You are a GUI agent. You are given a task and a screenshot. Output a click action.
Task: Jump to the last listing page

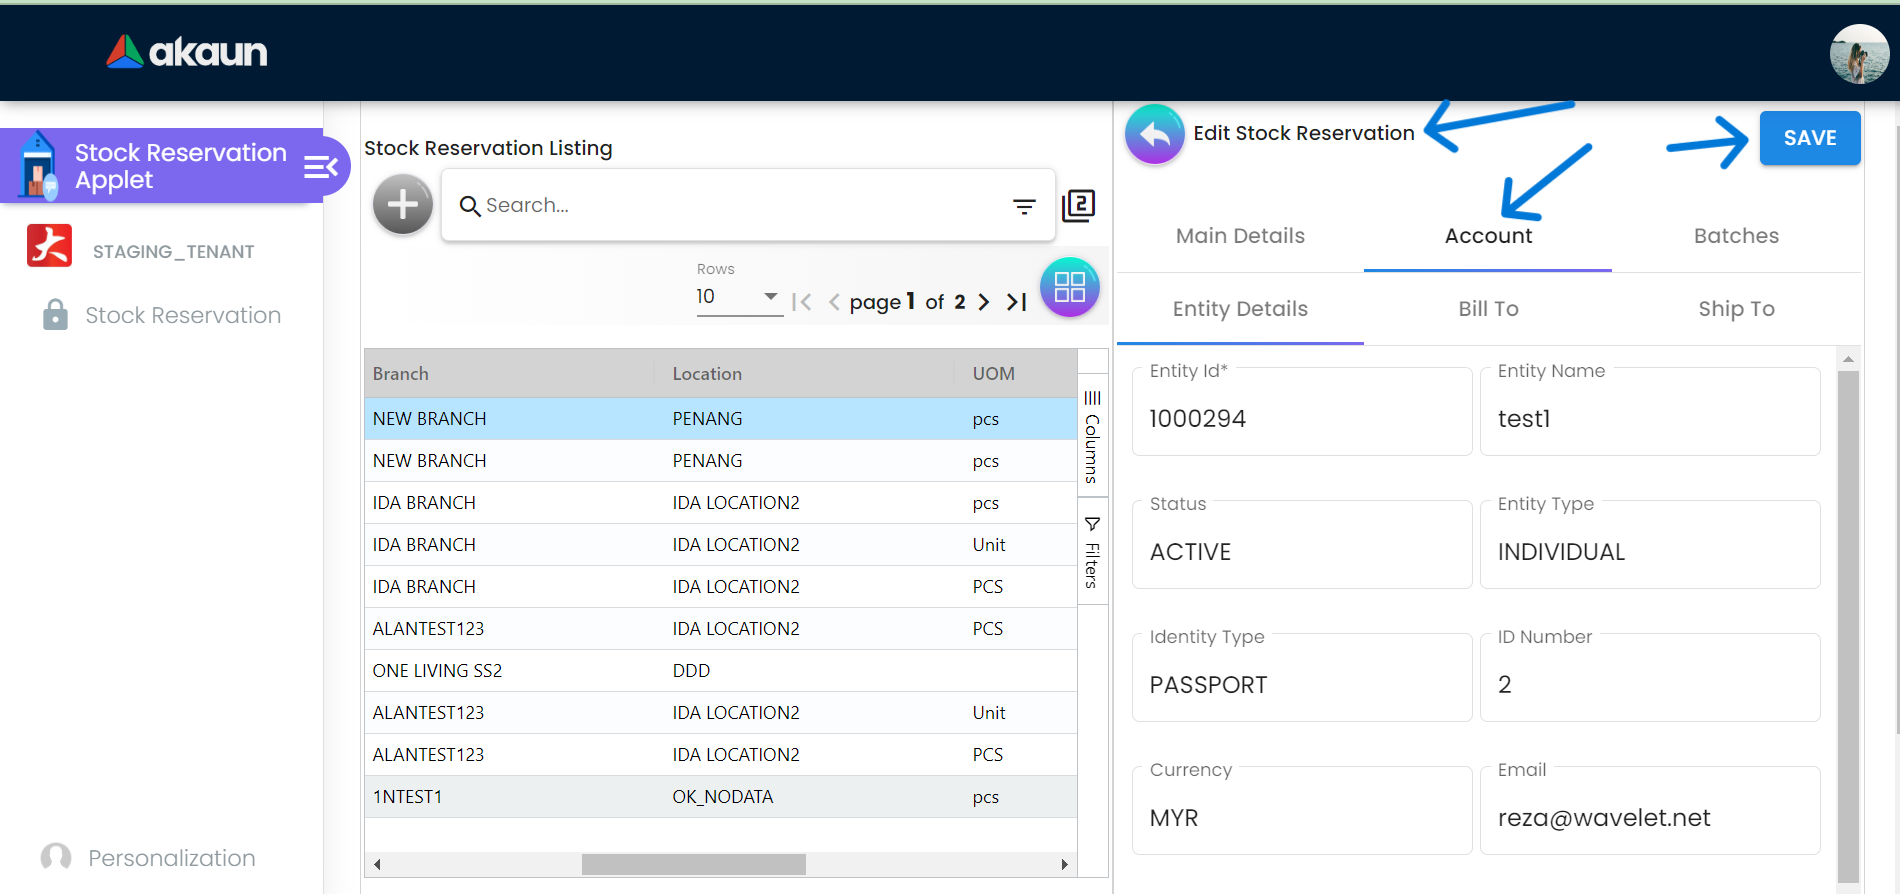tap(1016, 302)
